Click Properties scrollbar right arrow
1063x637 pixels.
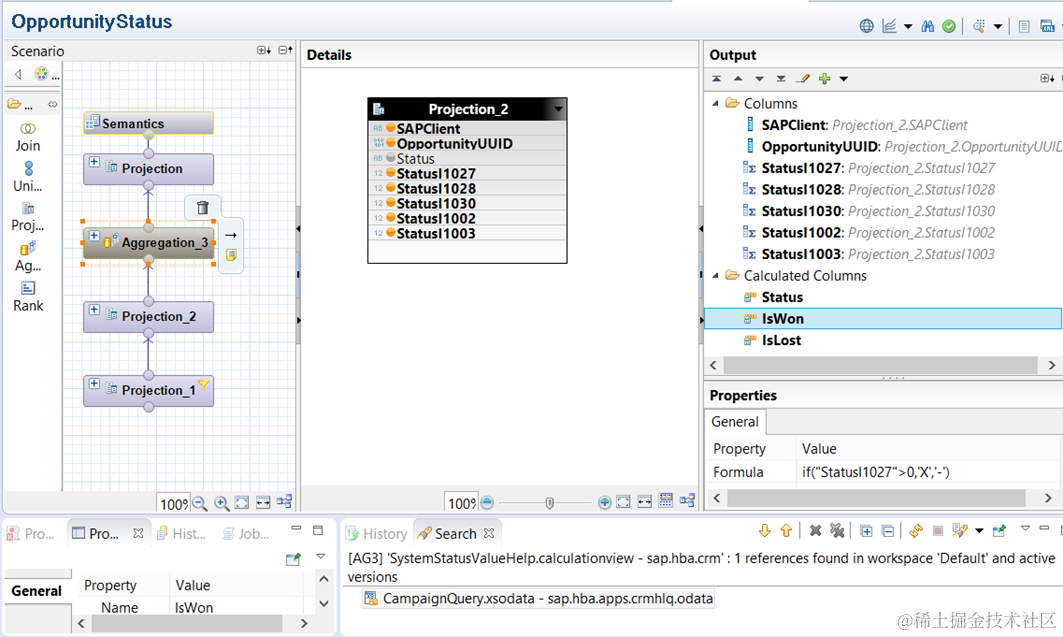click(1048, 498)
